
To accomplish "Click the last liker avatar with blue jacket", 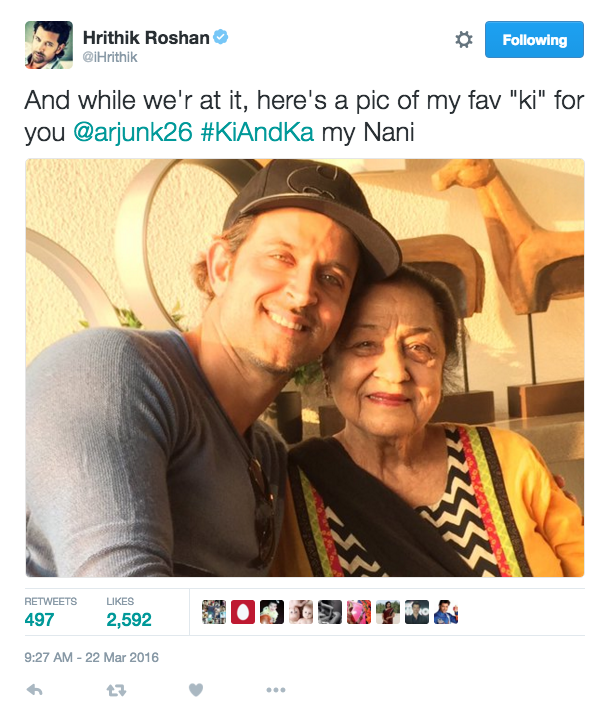I will 446,612.
